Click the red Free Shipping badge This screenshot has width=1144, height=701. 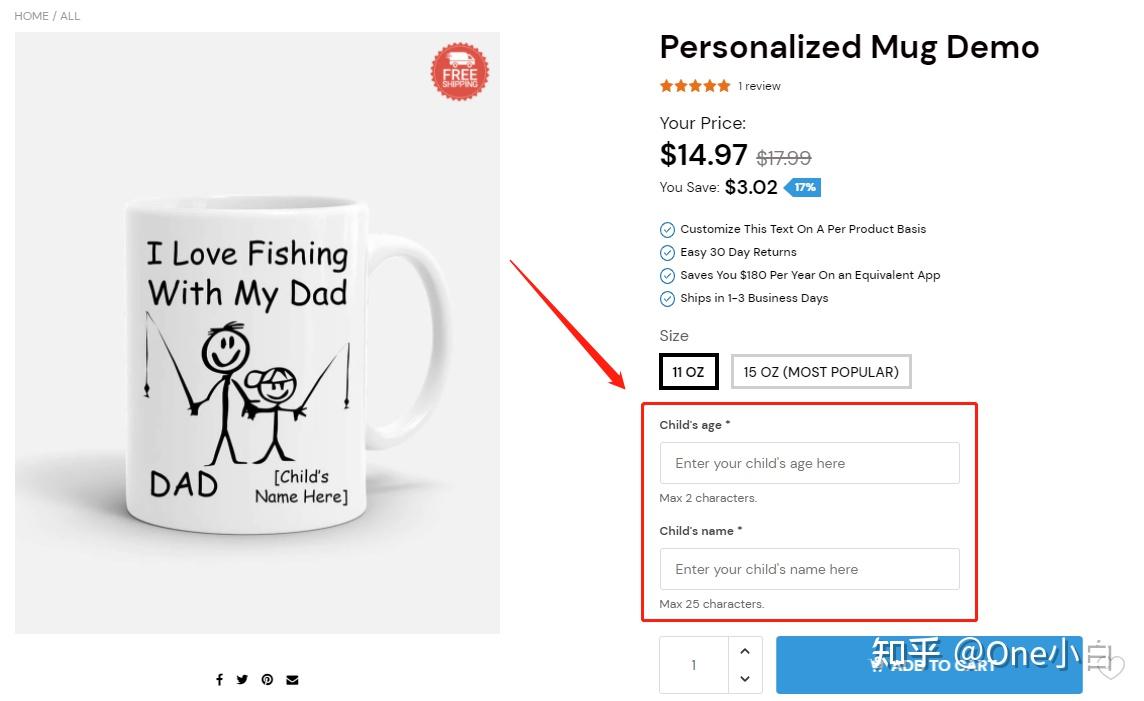coord(459,71)
